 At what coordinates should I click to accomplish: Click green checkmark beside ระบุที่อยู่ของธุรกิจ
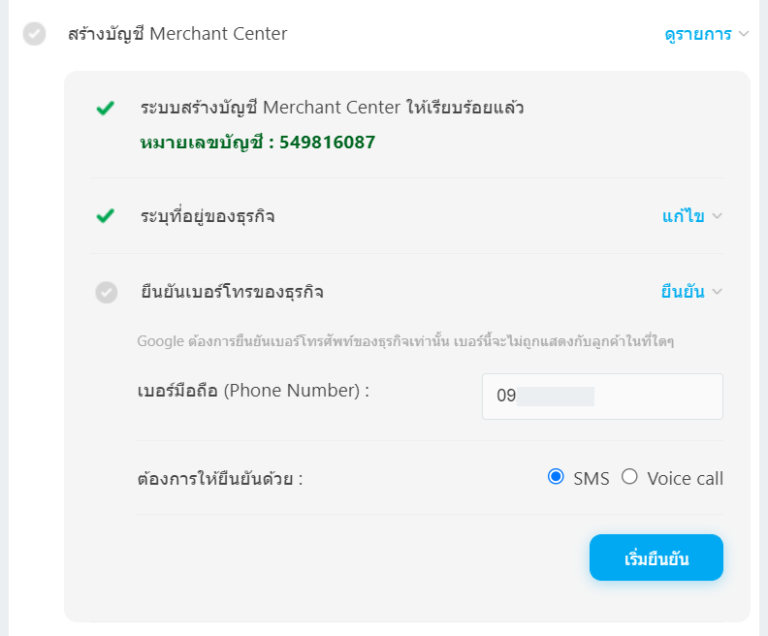(x=105, y=216)
